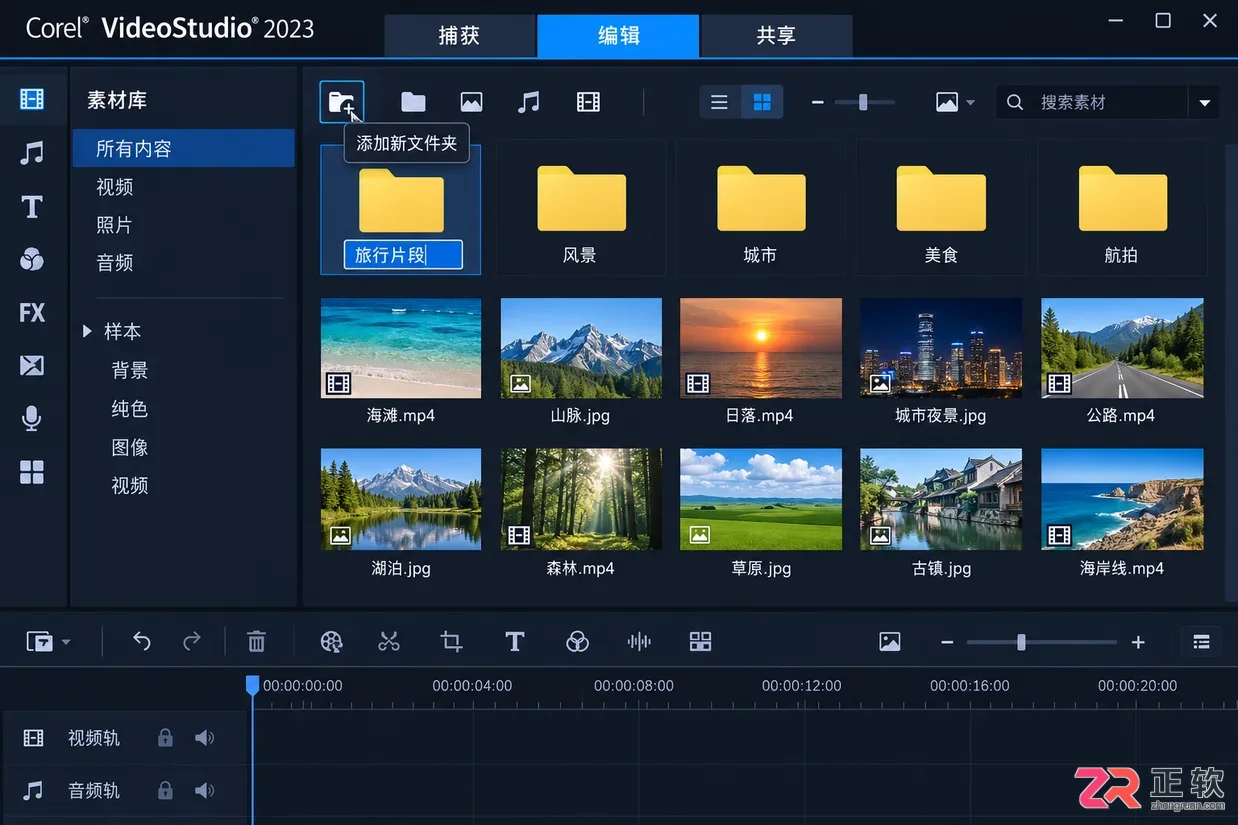Screen dimensions: 1238x825
Task: Select 背景 under 样本
Action: [130, 370]
